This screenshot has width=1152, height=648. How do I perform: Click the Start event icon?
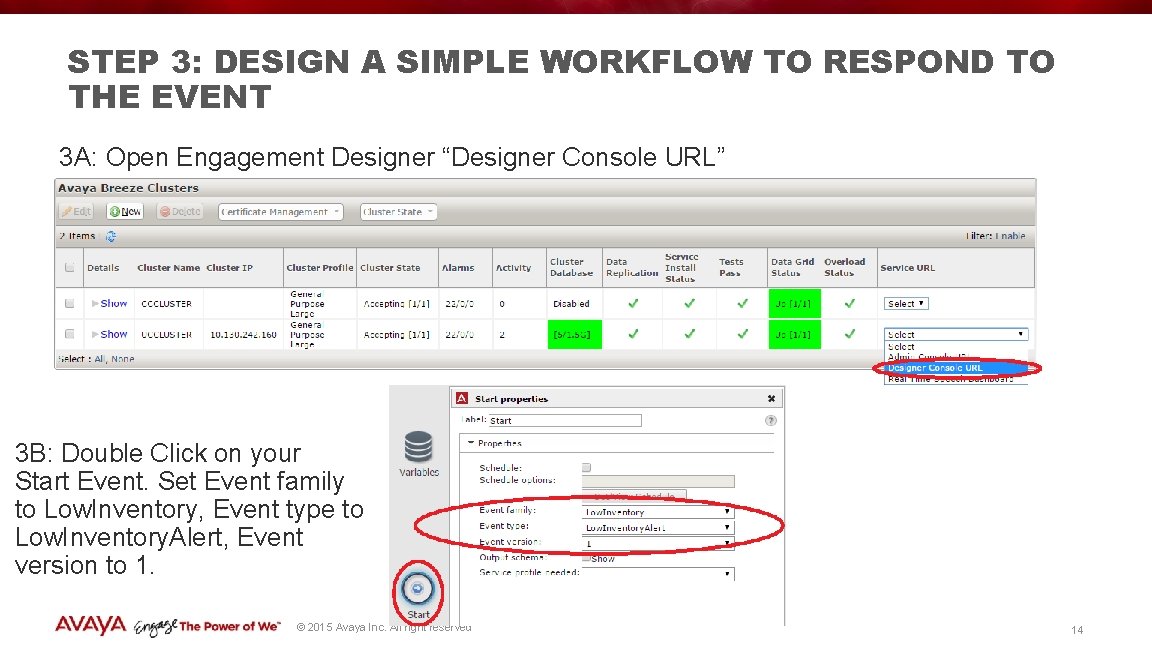point(417,588)
